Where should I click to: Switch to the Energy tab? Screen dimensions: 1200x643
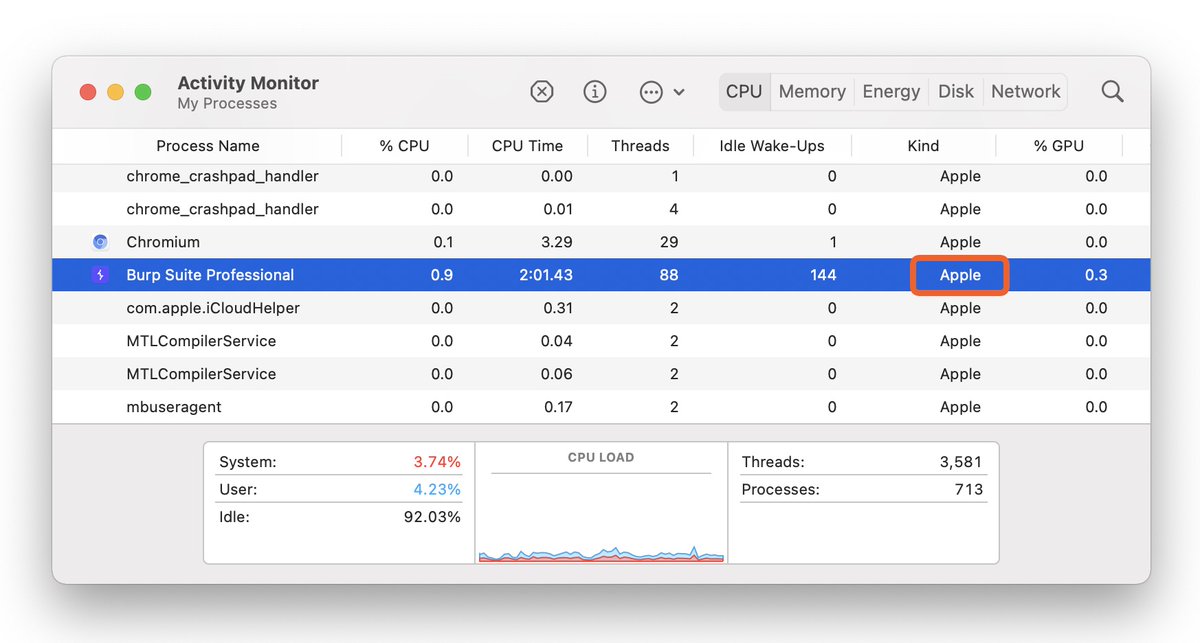pos(891,92)
